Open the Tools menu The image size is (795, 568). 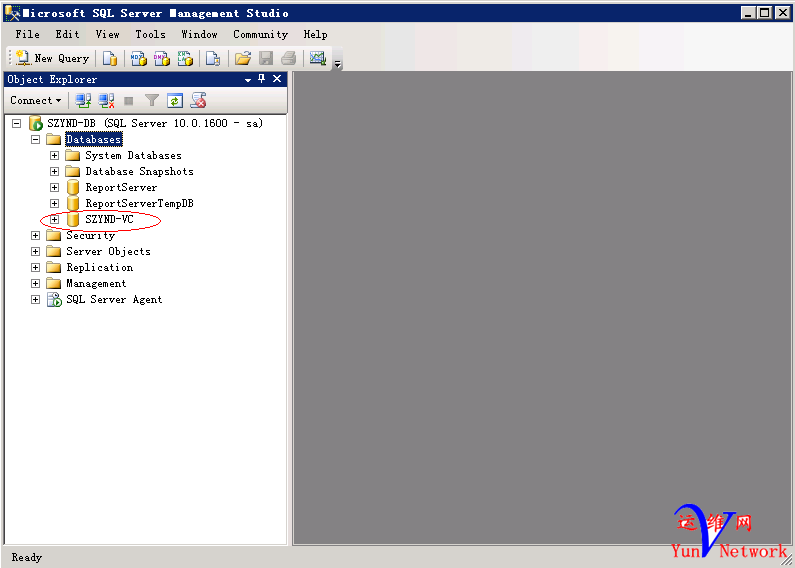coord(150,34)
